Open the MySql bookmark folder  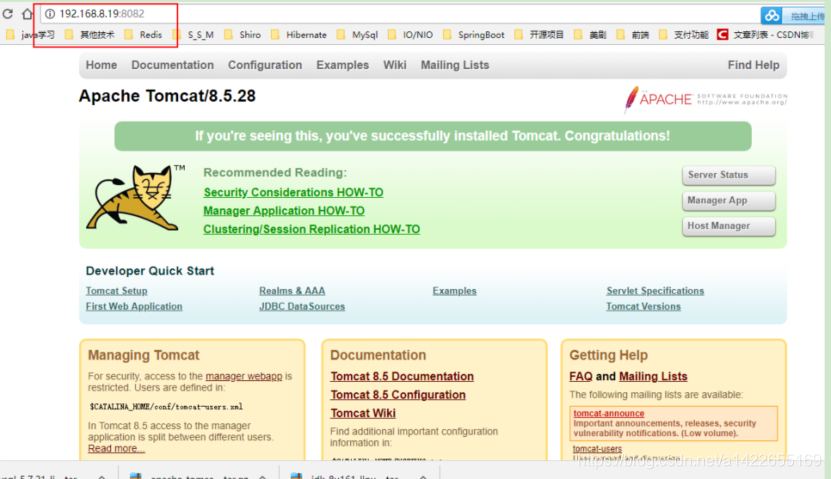(357, 35)
